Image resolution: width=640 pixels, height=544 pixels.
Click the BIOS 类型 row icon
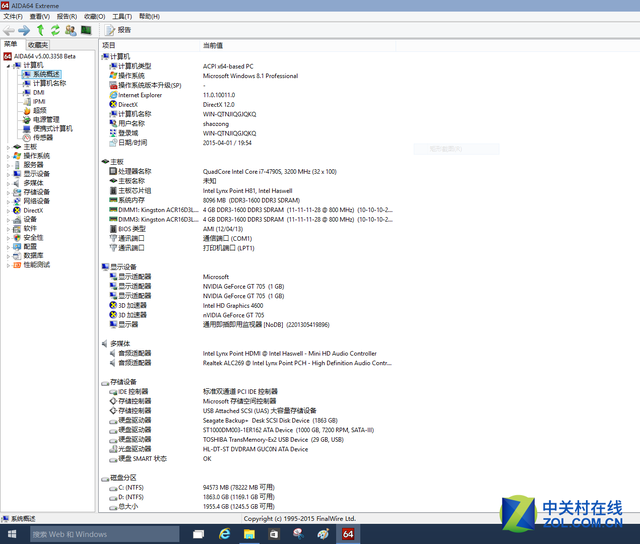[113, 229]
